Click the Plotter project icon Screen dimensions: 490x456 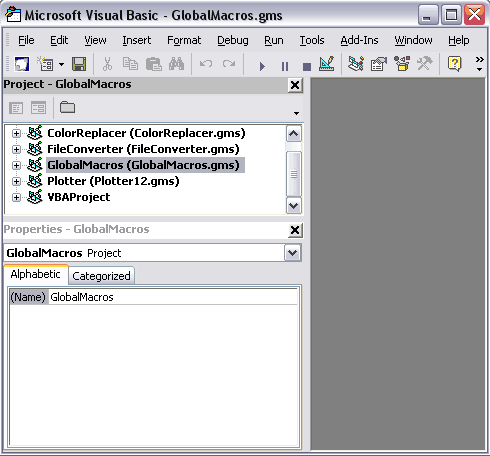(x=35, y=181)
